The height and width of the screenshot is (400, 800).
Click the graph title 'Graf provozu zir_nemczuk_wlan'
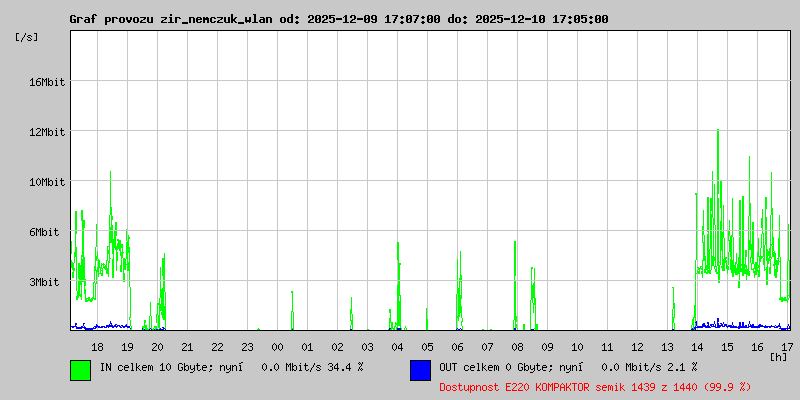171,19
